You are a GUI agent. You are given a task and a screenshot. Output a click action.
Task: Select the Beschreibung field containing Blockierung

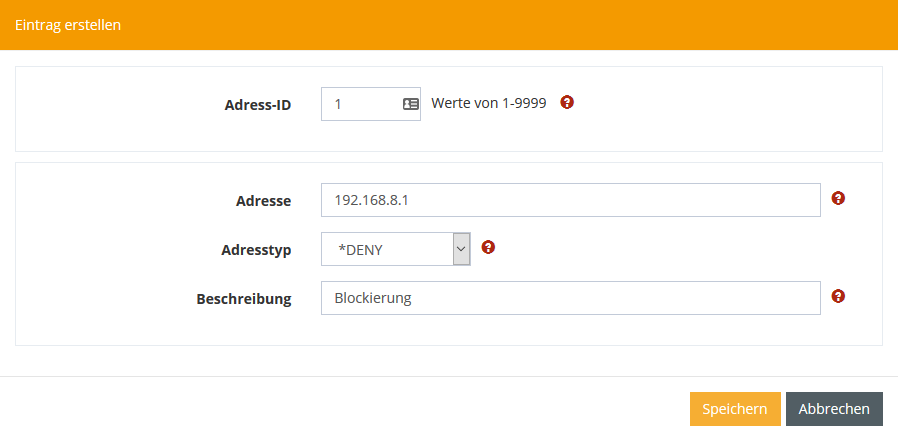[570, 298]
